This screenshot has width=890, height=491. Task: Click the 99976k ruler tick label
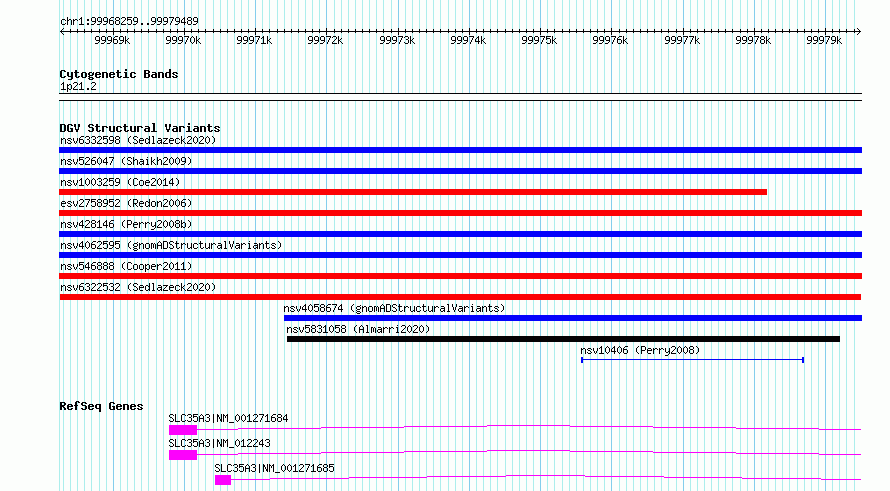610,41
